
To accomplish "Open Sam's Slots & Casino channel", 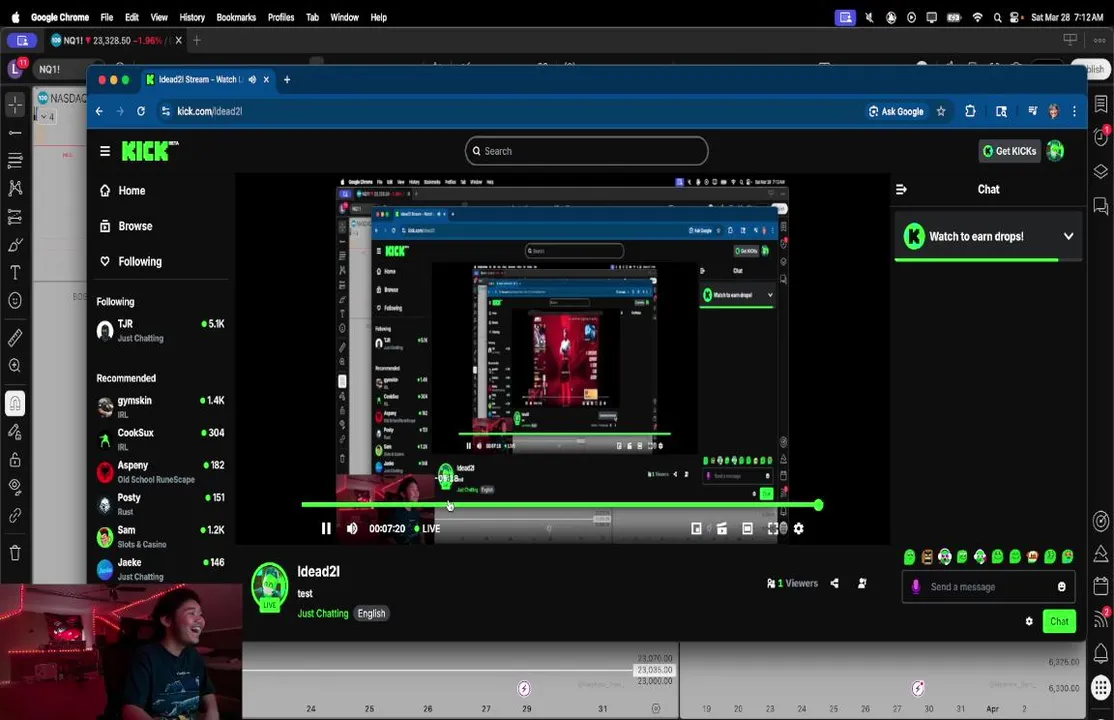I will pos(161,537).
